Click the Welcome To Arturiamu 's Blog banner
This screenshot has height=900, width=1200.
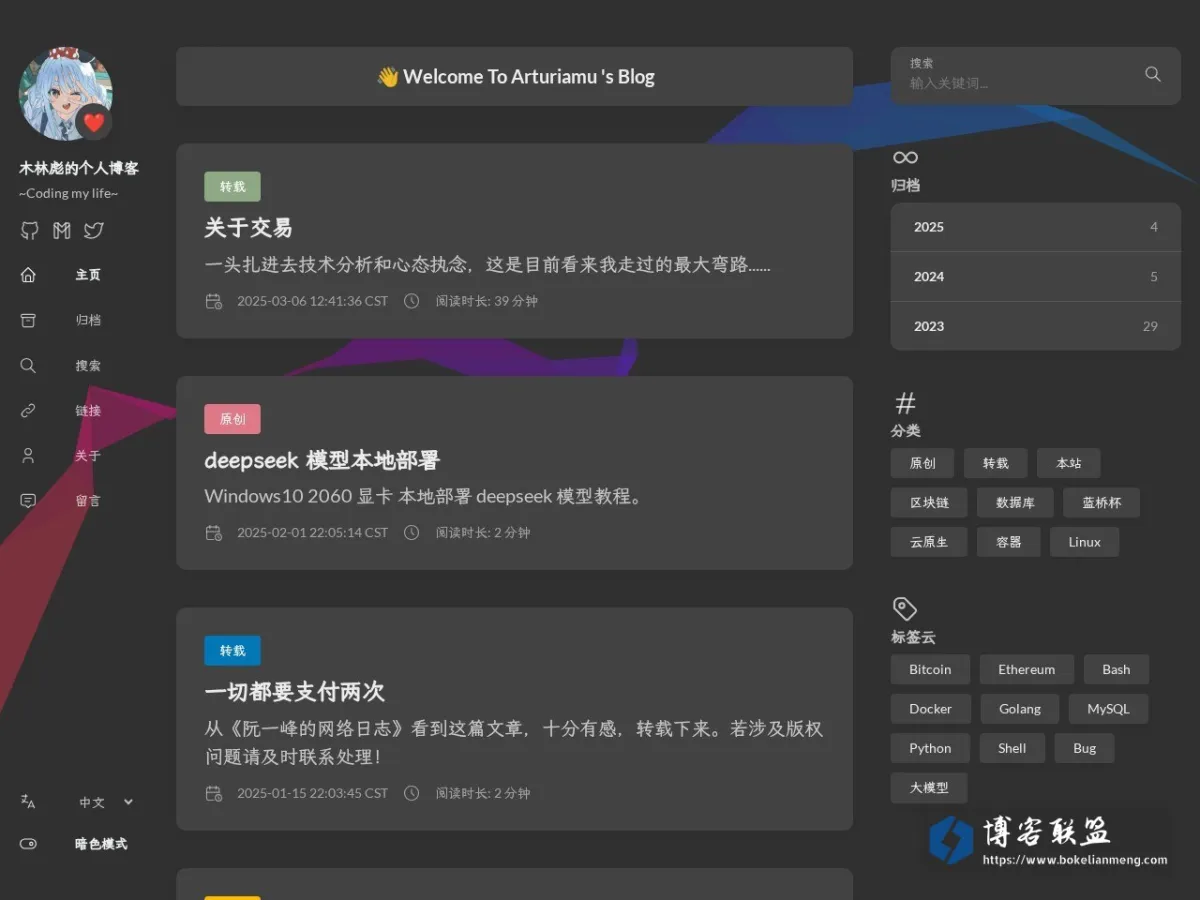click(514, 76)
